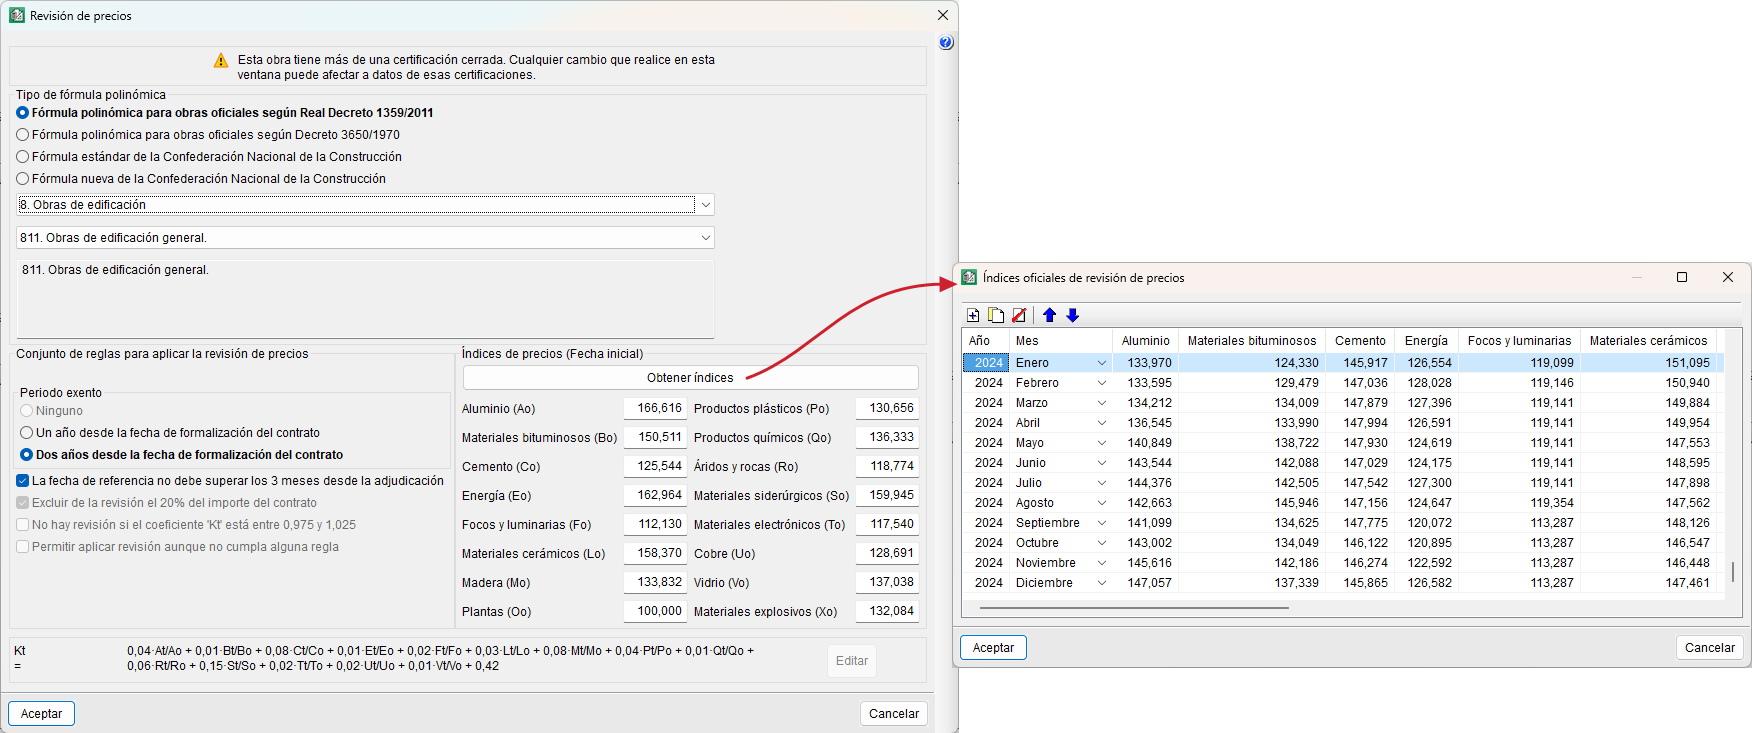The width and height of the screenshot is (1752, 733).
Task: Expand month dropdown in the Enero row
Action: click(x=1102, y=363)
